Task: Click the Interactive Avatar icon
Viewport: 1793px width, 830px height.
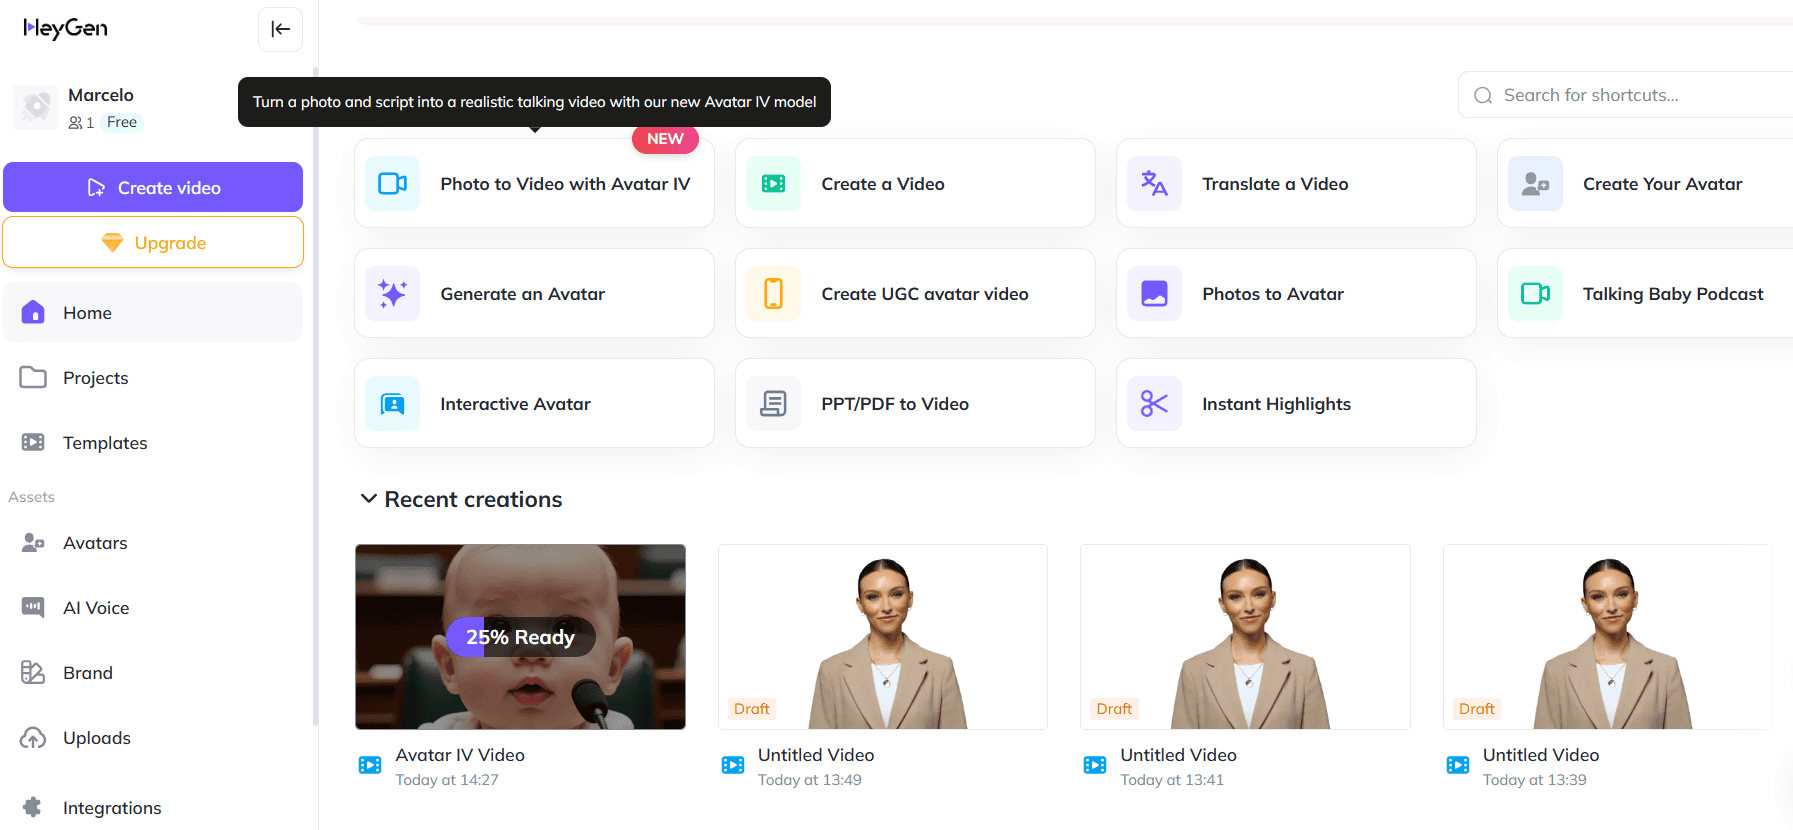Action: 392,404
